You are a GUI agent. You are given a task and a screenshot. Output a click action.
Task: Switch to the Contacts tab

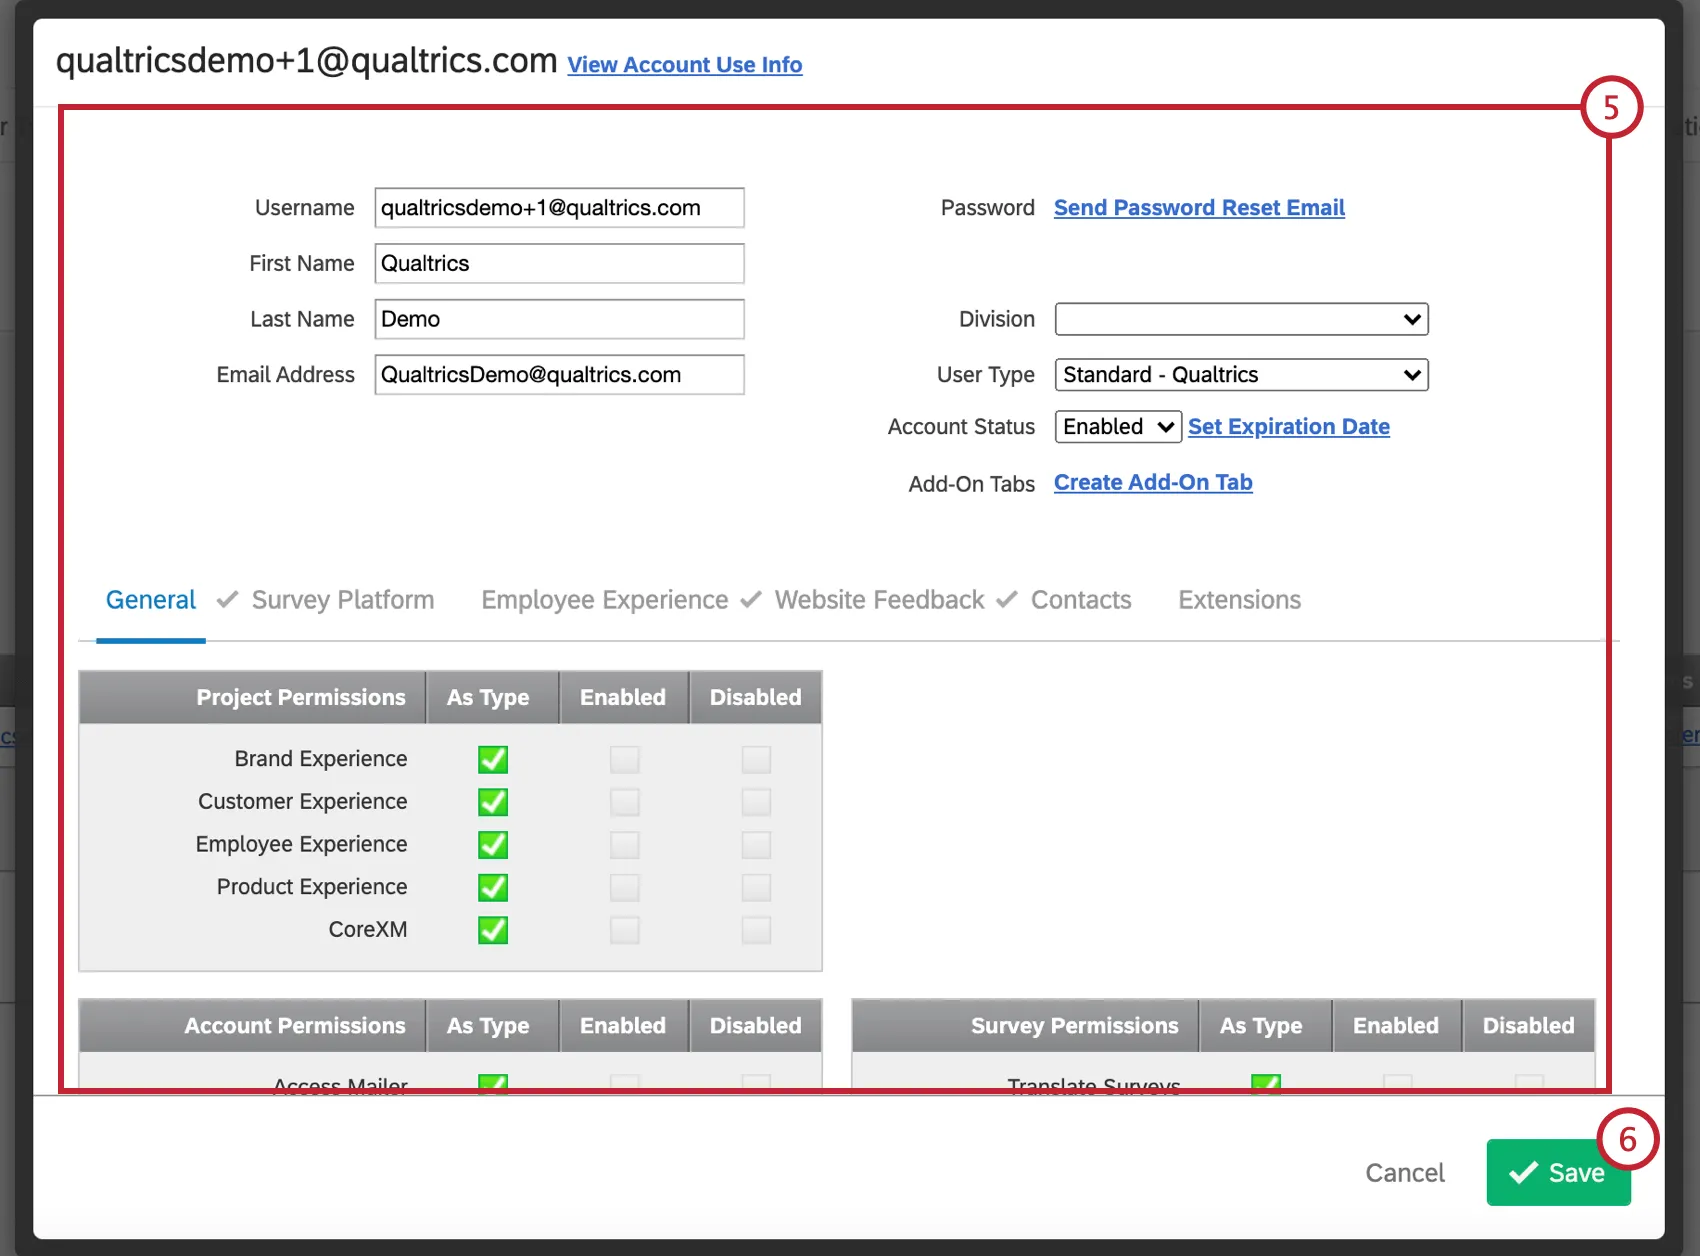click(x=1080, y=600)
